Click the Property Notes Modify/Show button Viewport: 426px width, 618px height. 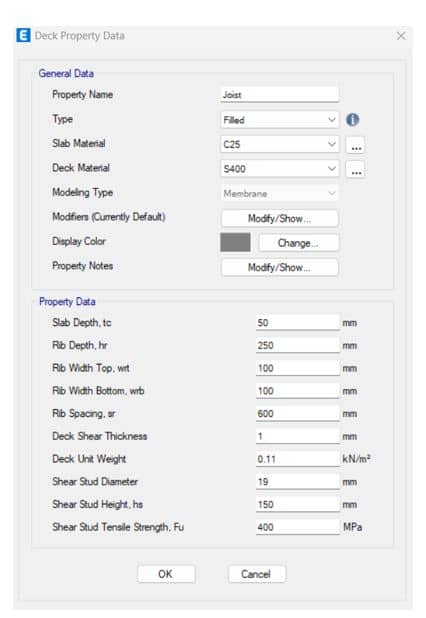tap(279, 267)
